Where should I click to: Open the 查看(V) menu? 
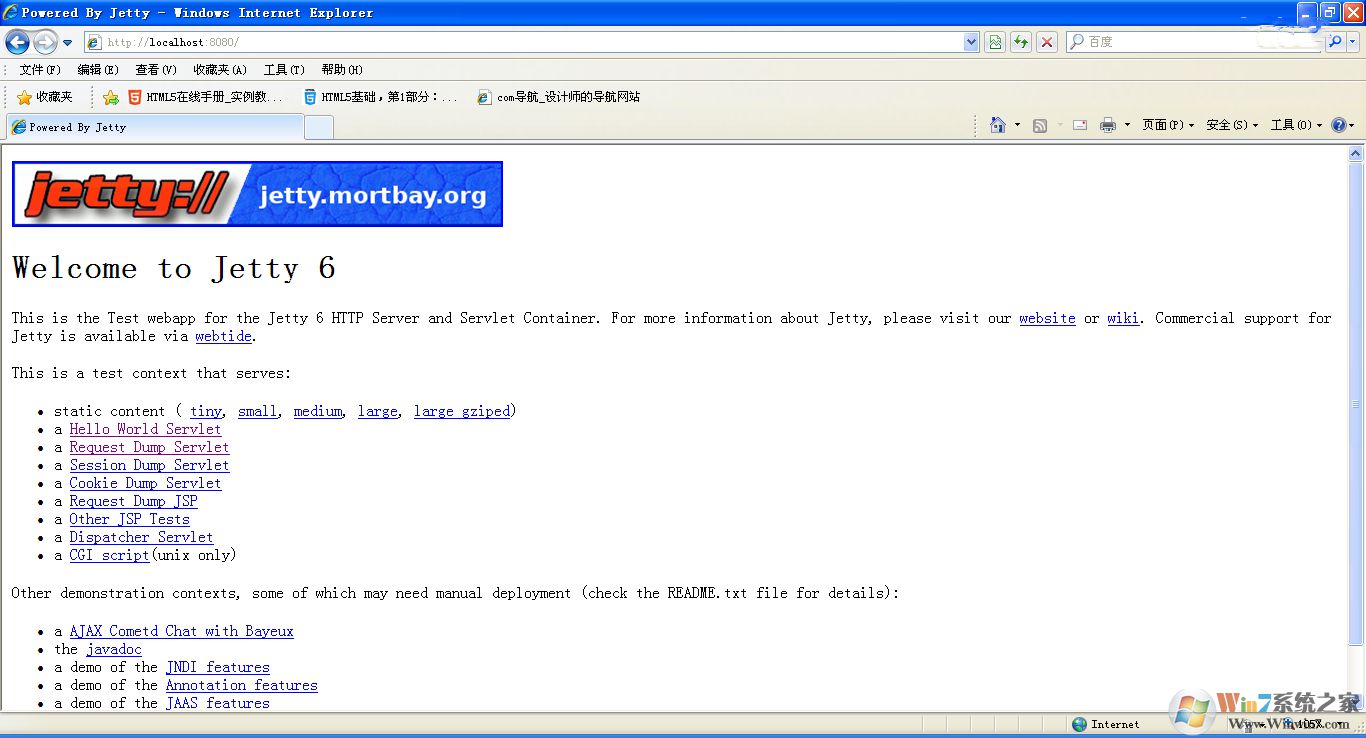click(x=156, y=70)
